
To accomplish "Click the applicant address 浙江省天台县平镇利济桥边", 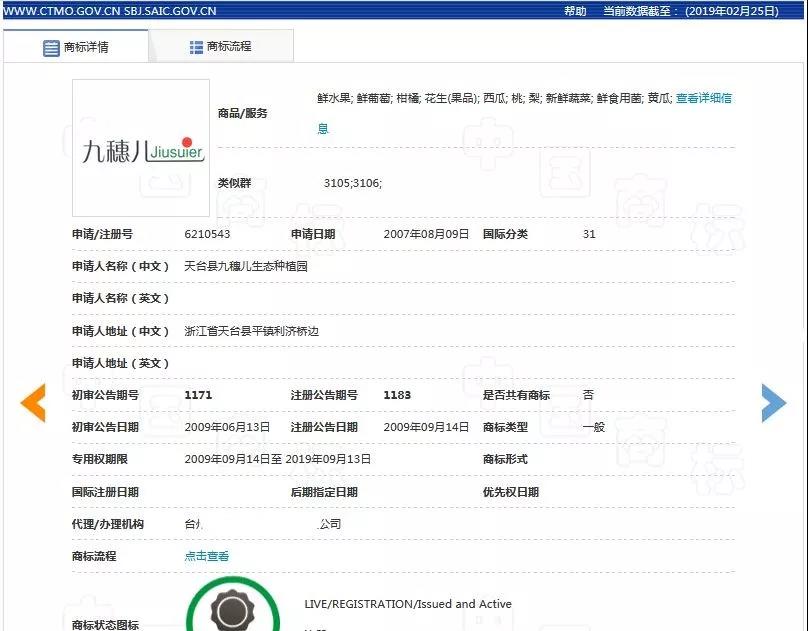I will pos(251,331).
